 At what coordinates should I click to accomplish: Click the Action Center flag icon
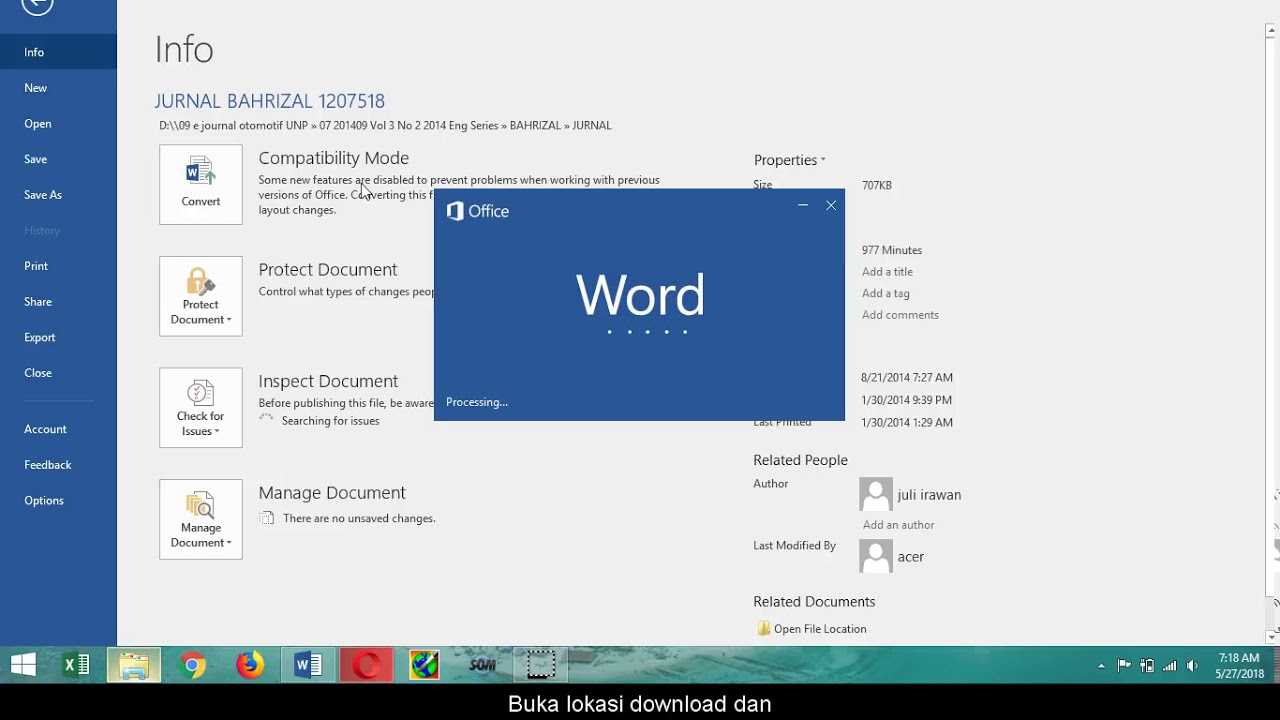pos(1124,666)
